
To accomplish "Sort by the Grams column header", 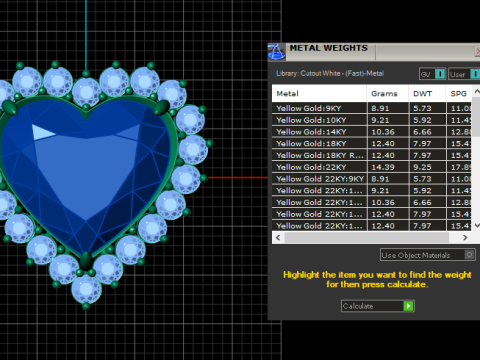I will [388, 94].
